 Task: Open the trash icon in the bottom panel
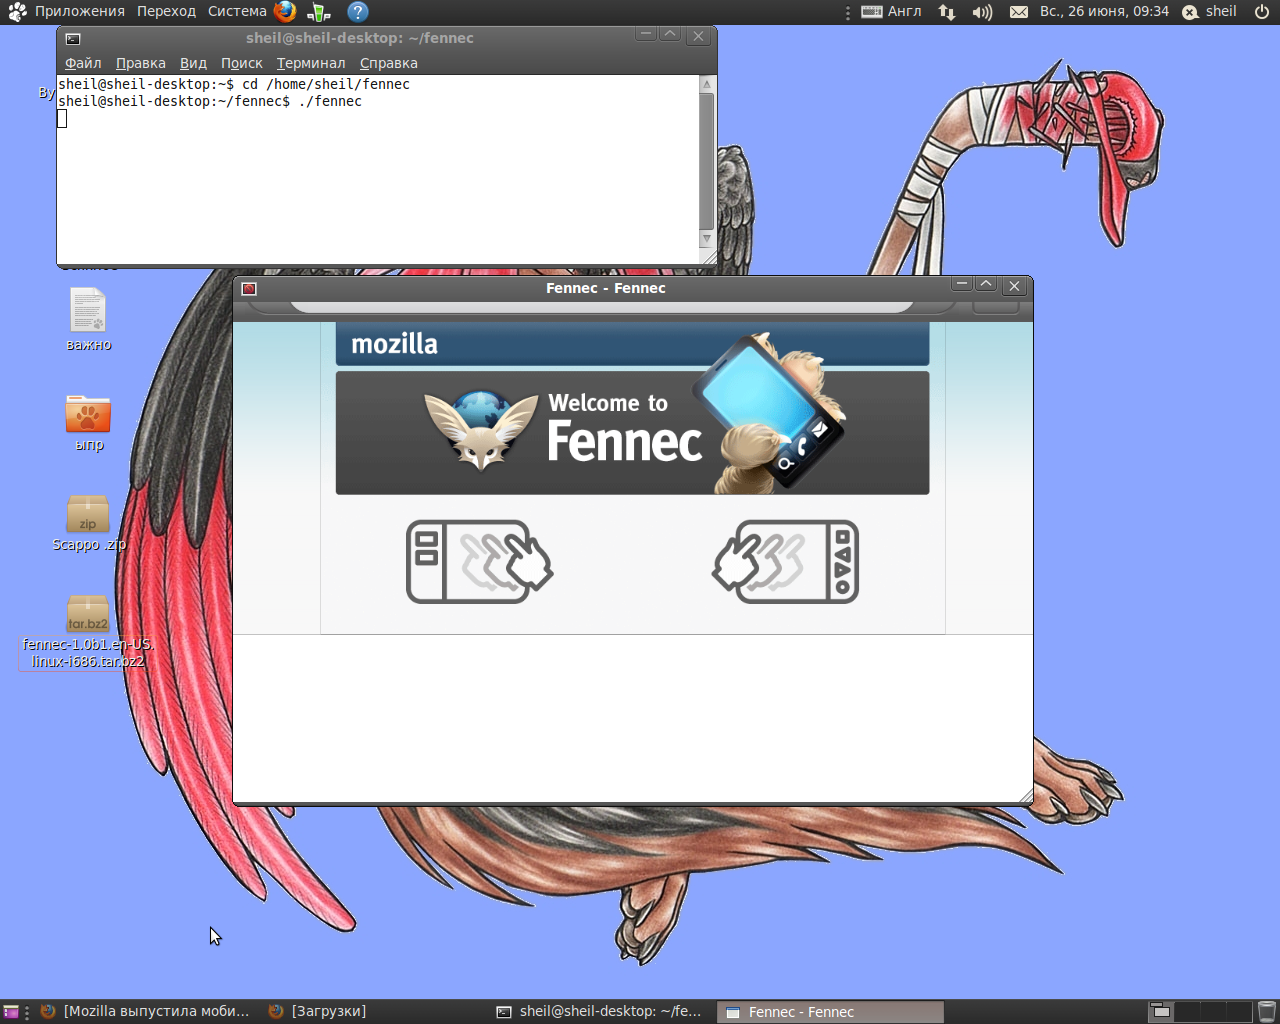pyautogui.click(x=1266, y=1012)
